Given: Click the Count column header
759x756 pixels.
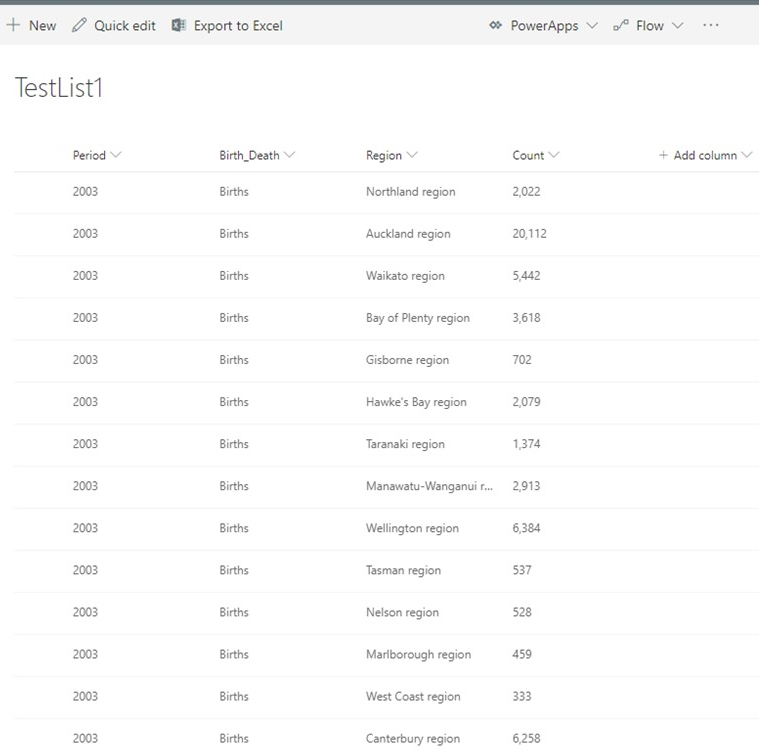Looking at the screenshot, I should pyautogui.click(x=528, y=155).
